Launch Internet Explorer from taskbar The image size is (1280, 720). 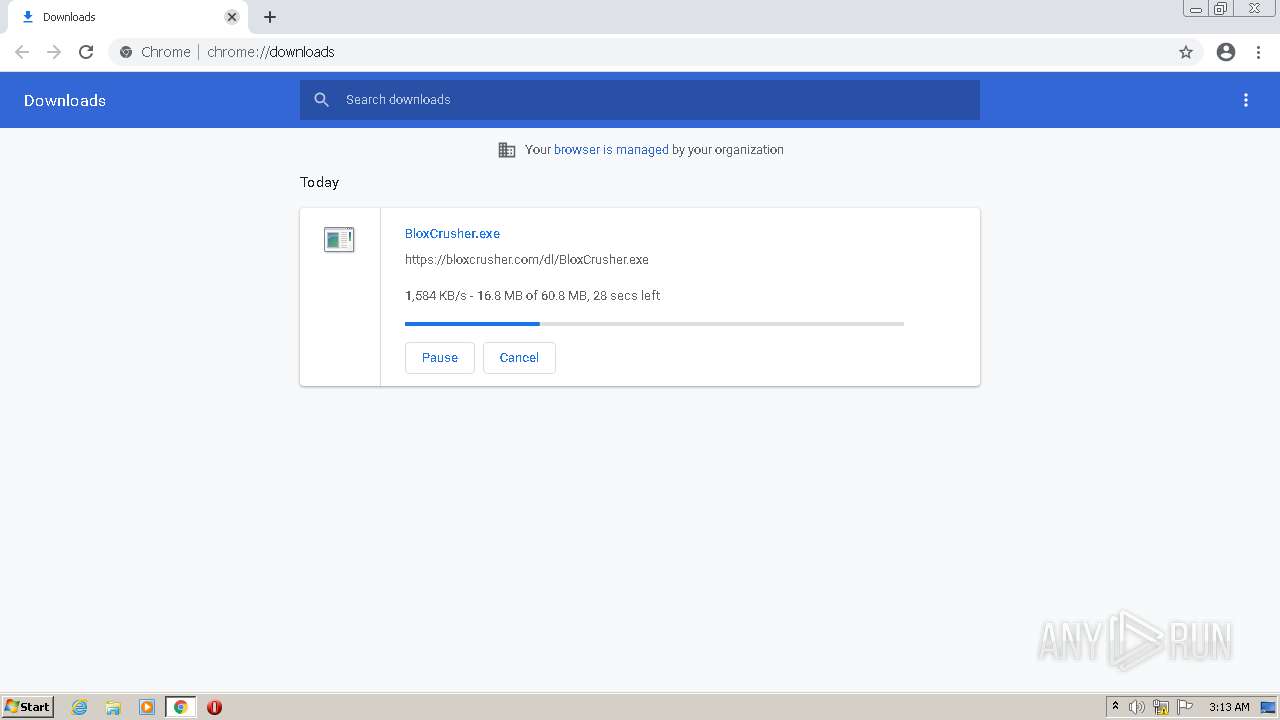pos(79,707)
